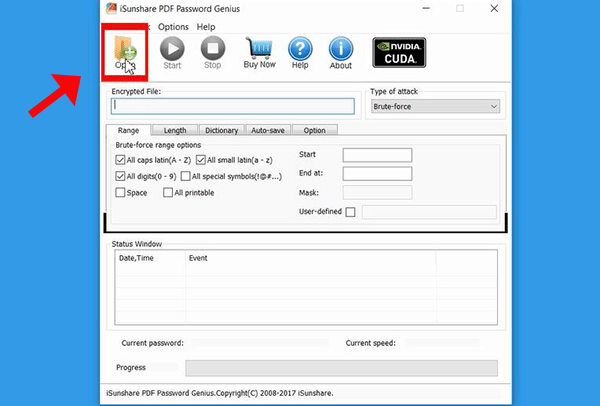Select the Range tab

click(128, 130)
